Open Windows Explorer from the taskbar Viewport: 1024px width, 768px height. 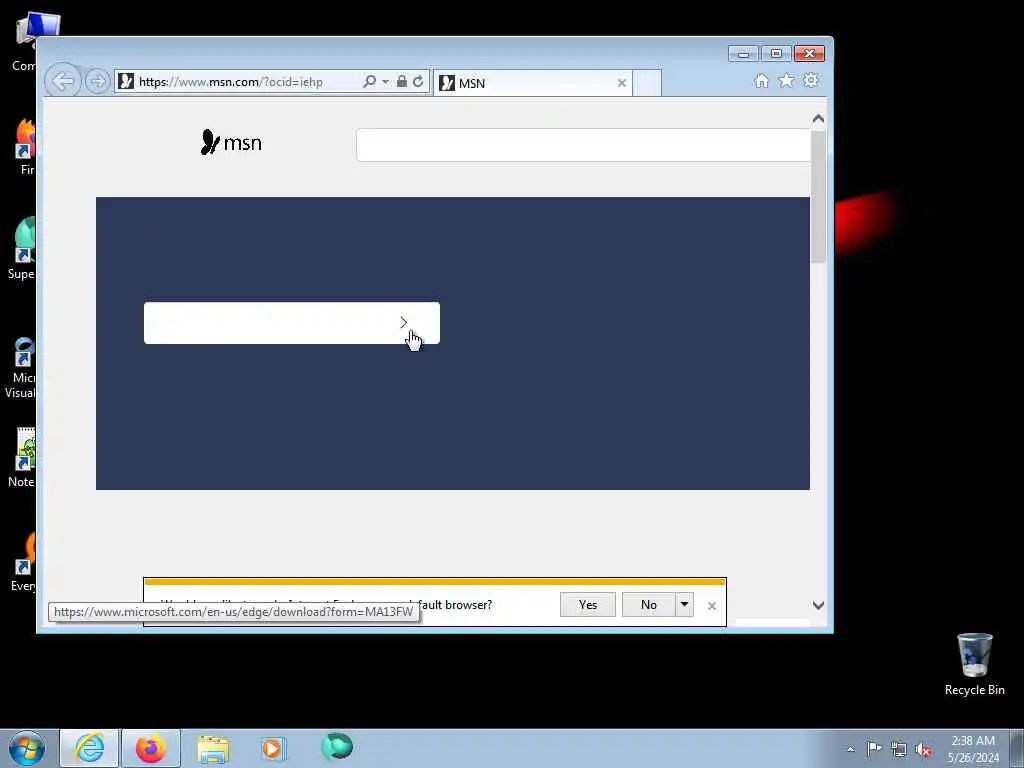coord(213,748)
